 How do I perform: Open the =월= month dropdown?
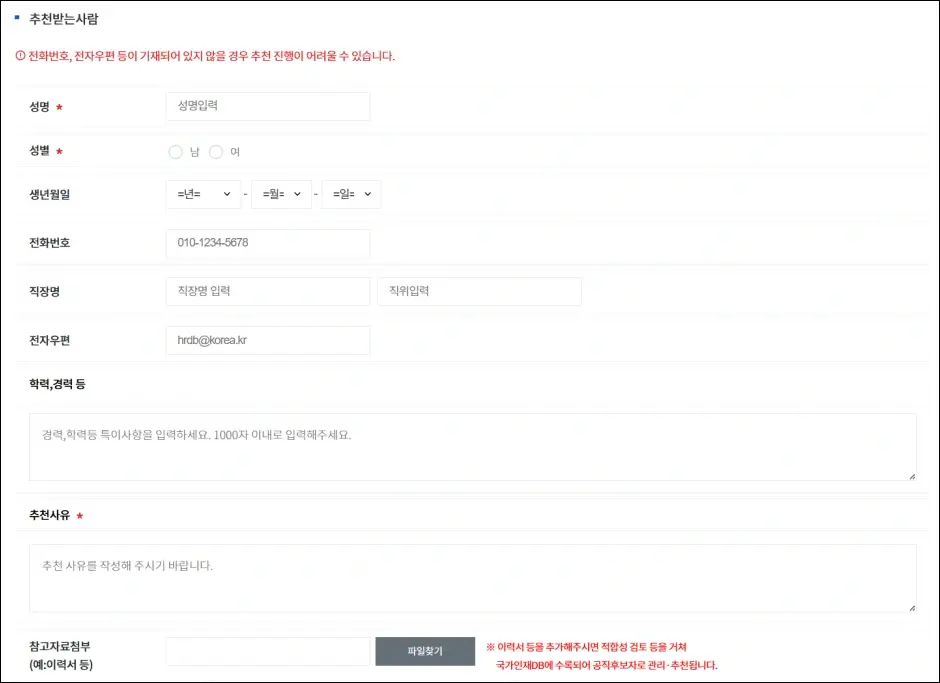click(x=281, y=194)
